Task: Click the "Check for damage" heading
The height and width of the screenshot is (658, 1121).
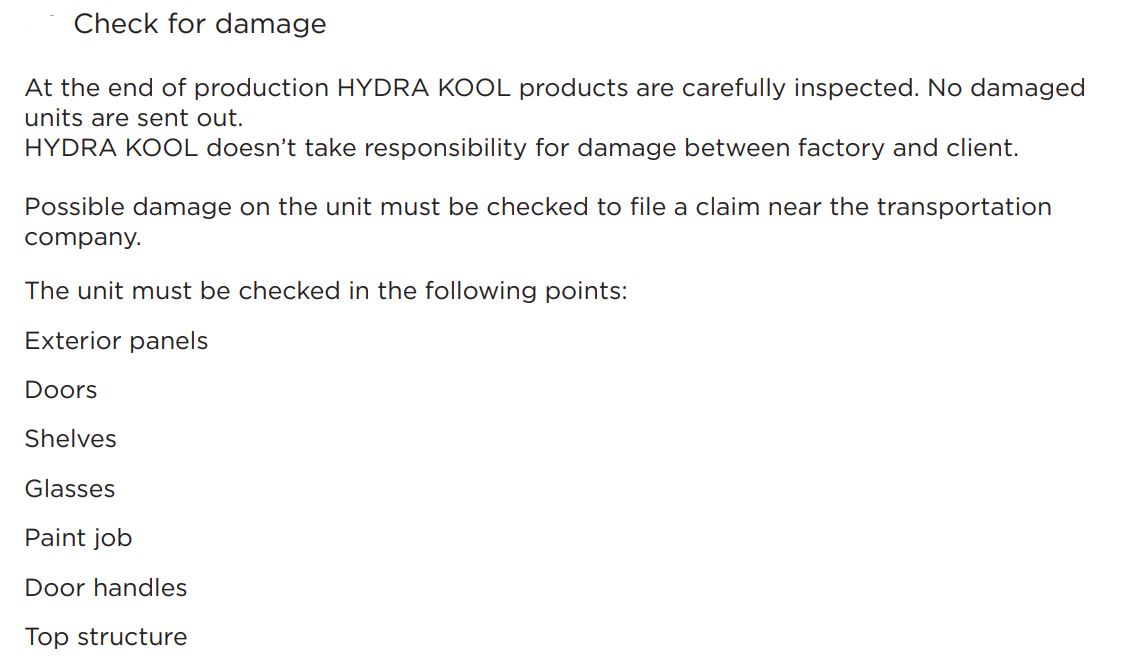Action: pos(199,24)
